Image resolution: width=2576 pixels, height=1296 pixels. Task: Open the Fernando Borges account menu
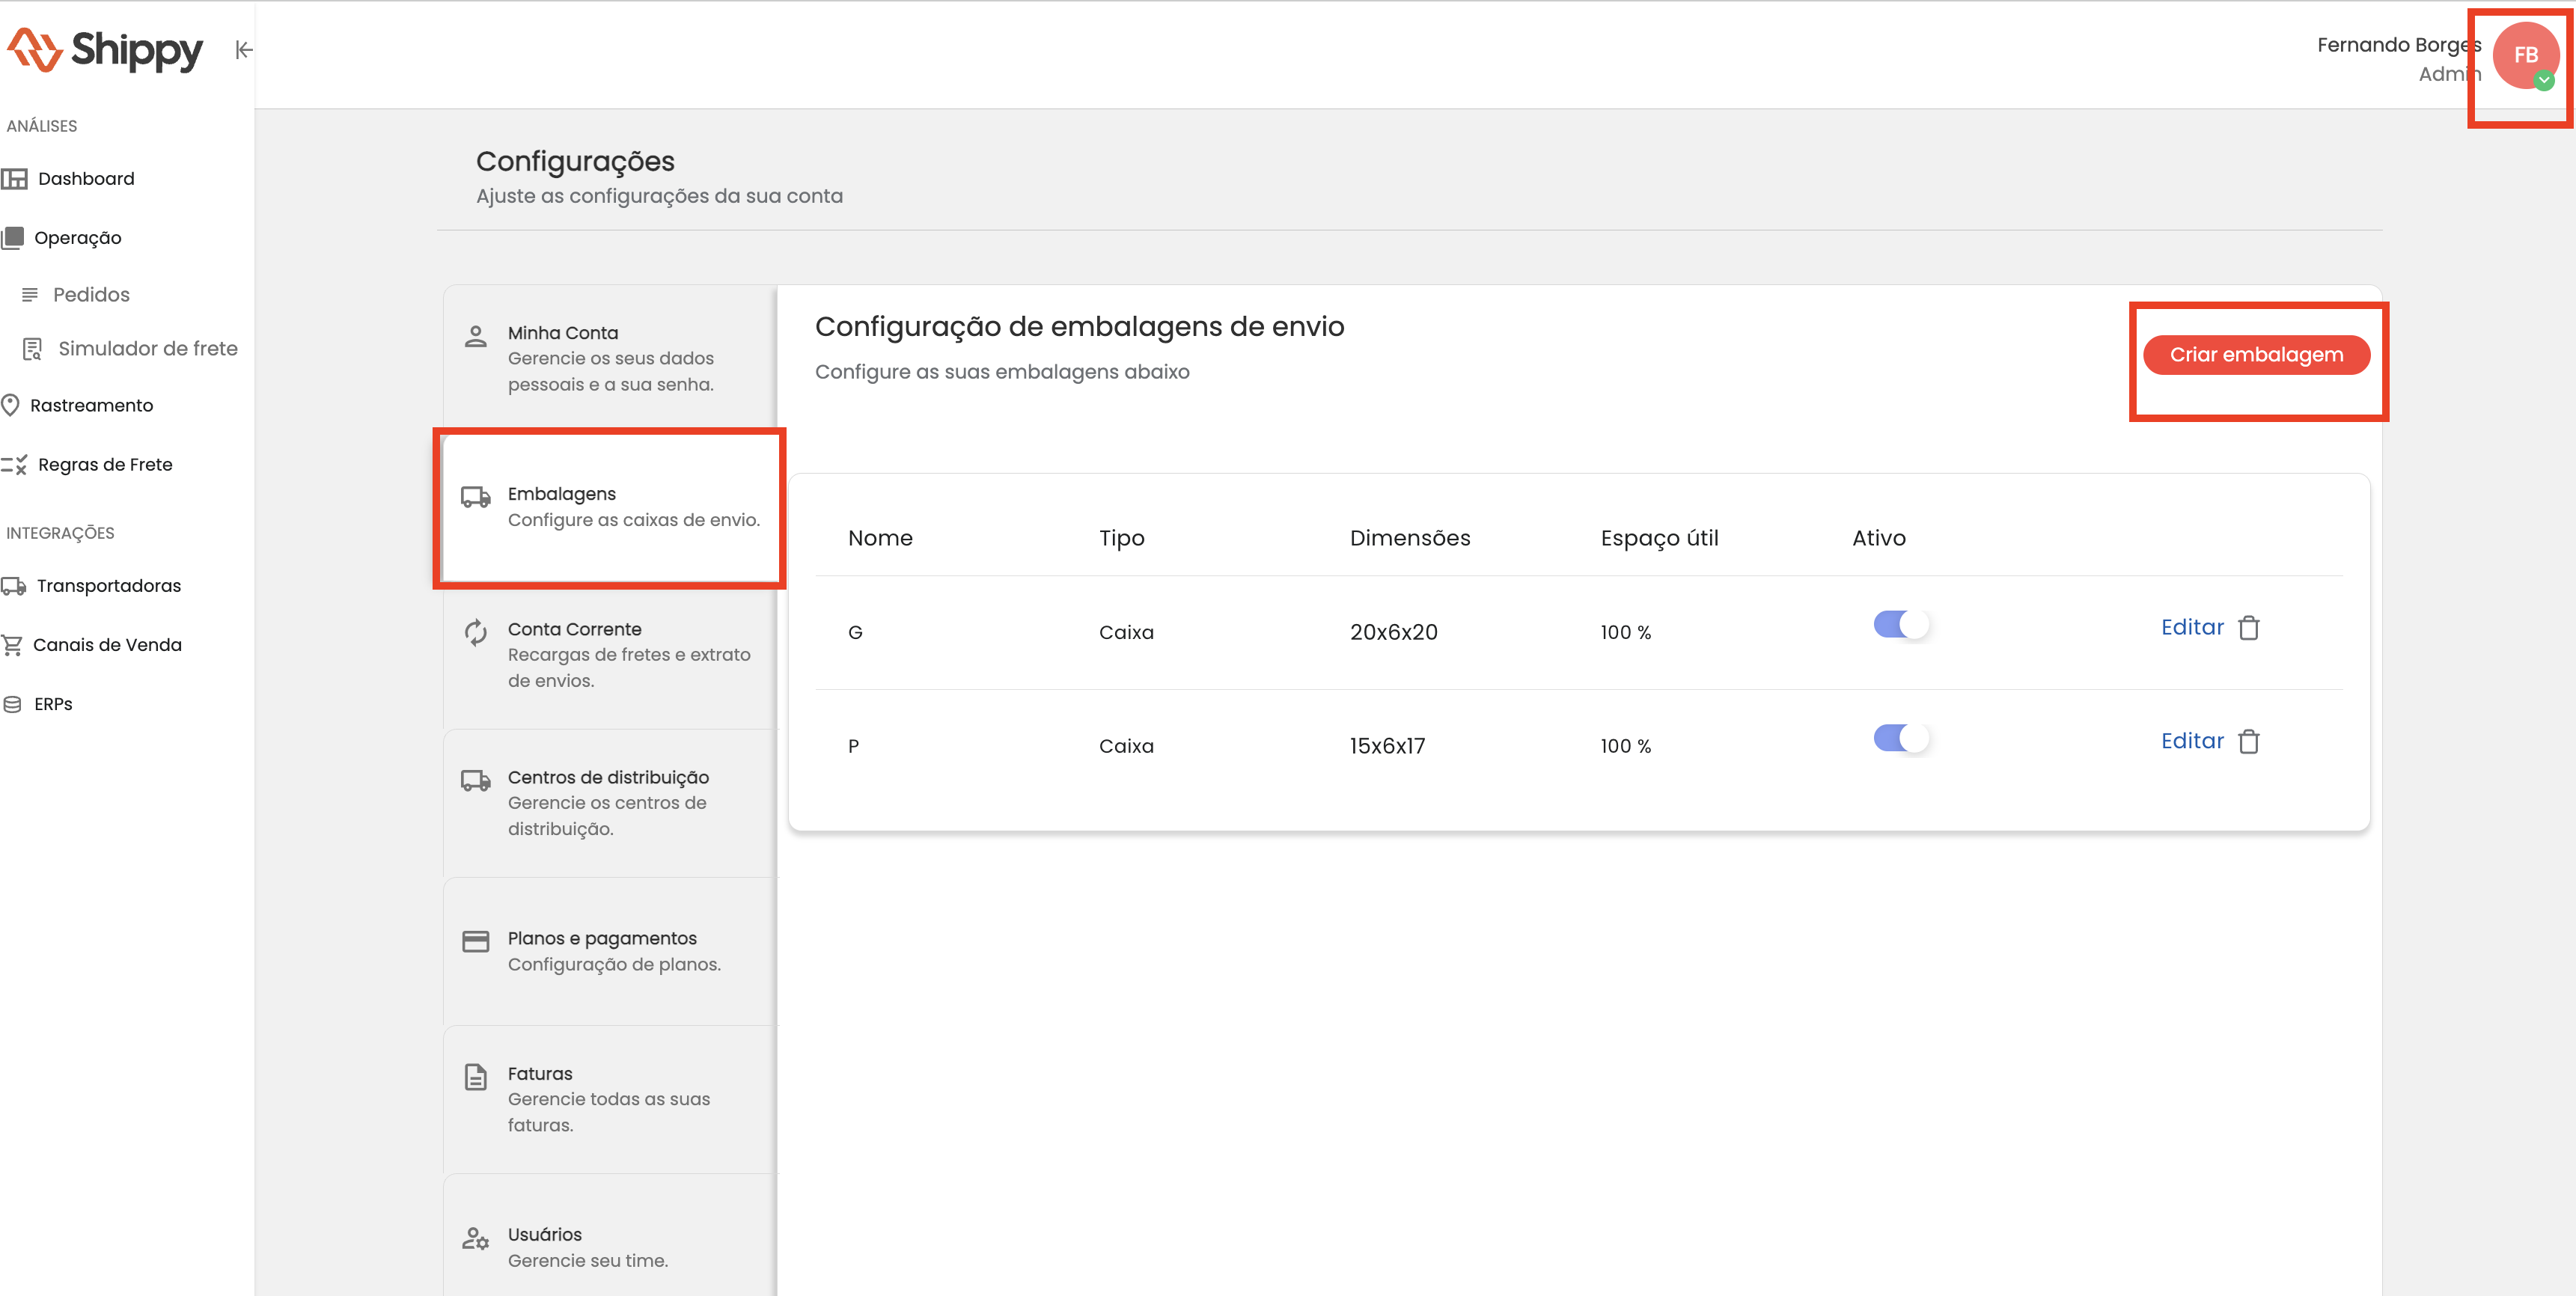(2398, 46)
